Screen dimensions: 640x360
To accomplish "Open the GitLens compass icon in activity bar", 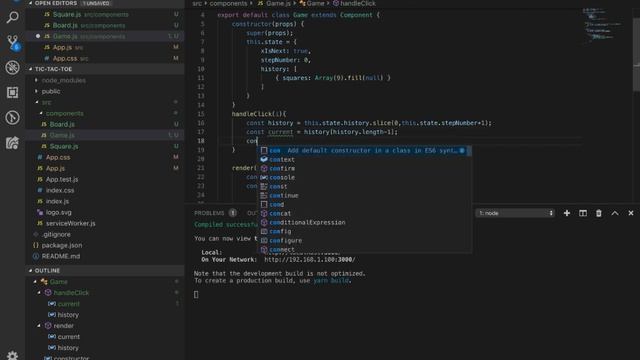I will pos(12,118).
